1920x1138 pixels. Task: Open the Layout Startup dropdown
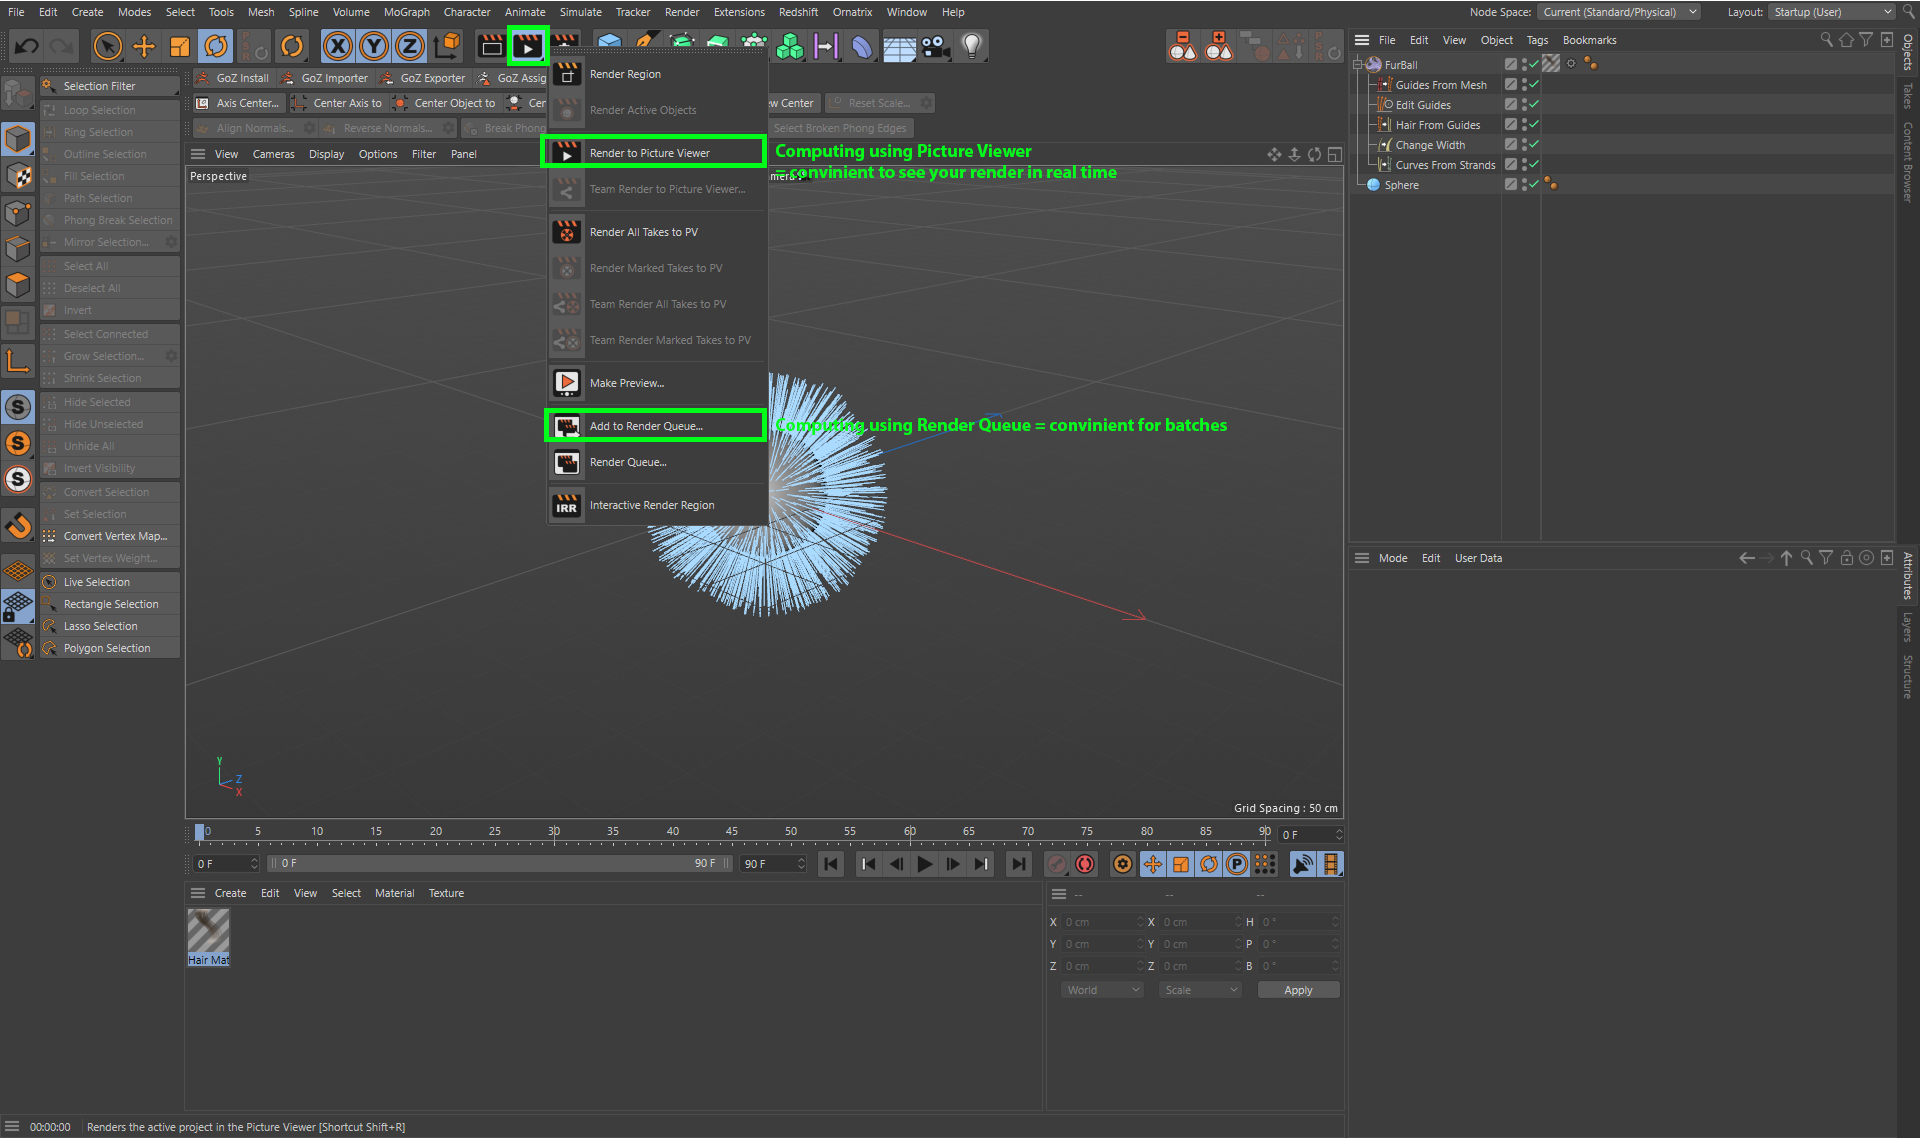tap(1832, 12)
